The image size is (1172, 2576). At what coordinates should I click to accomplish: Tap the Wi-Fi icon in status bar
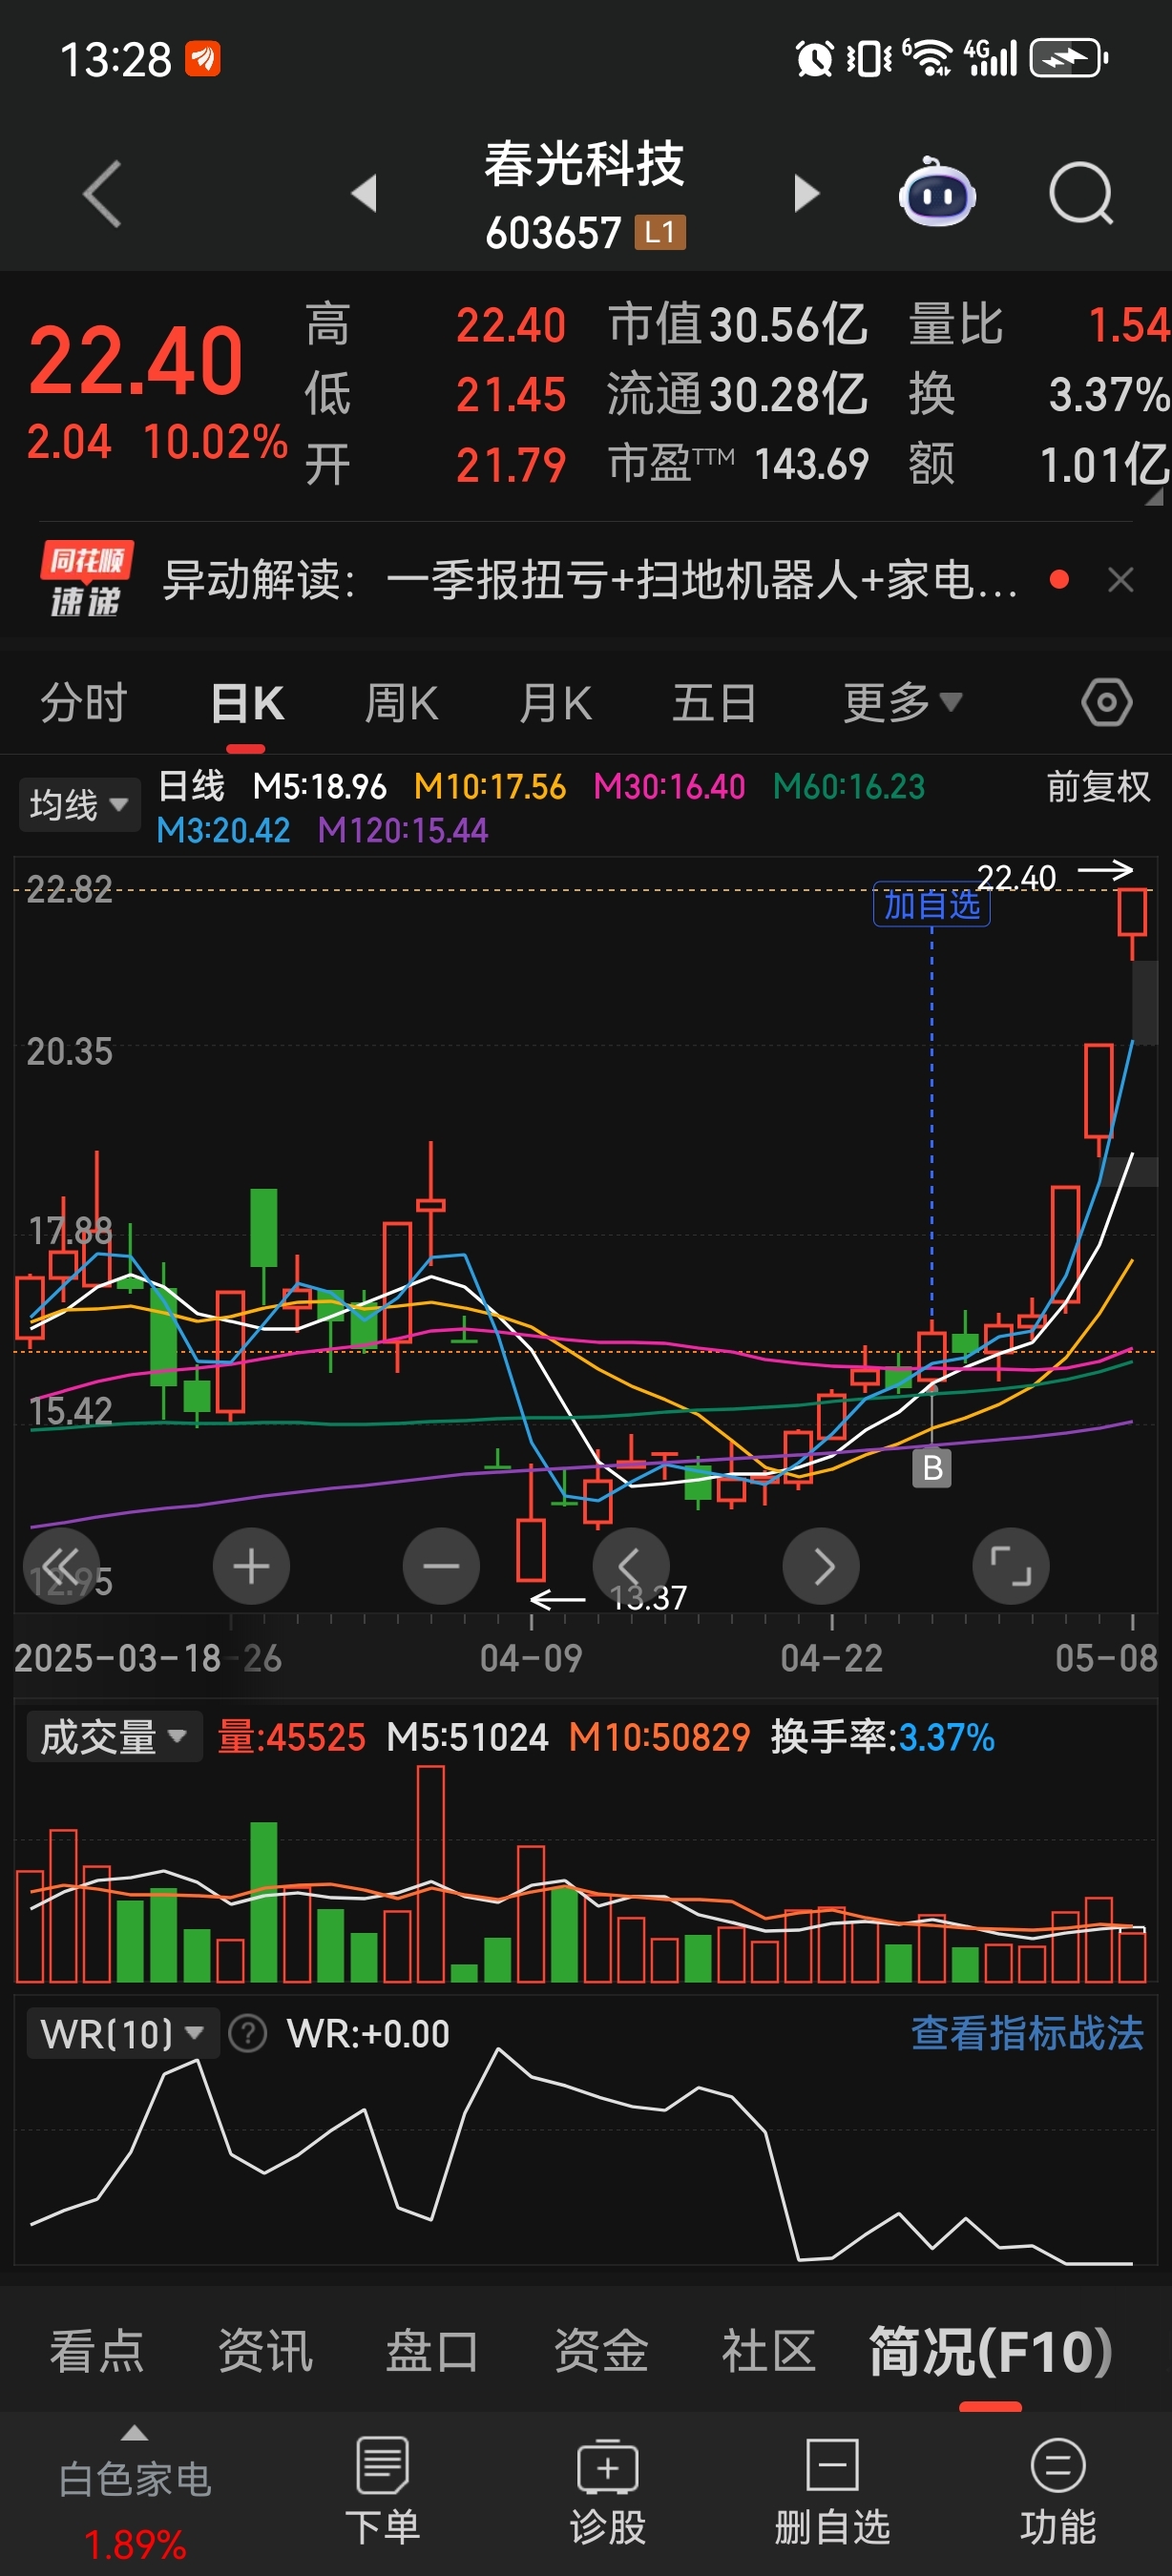[927, 58]
